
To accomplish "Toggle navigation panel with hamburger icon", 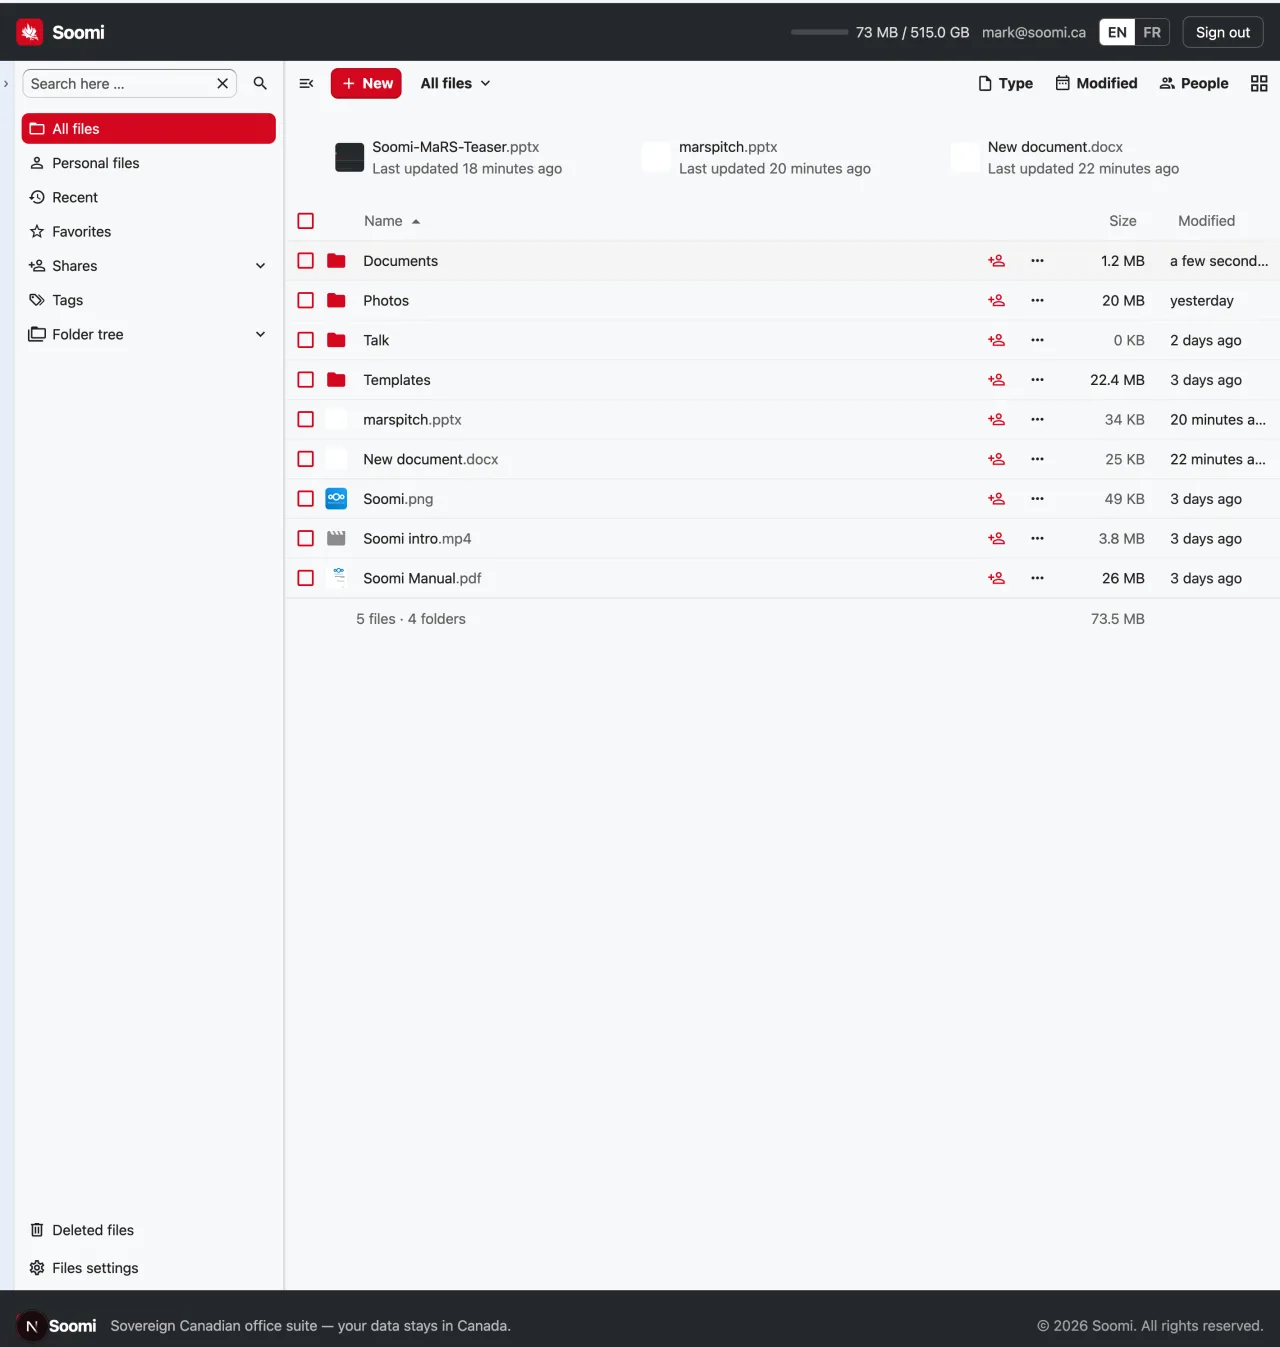I will coord(306,84).
